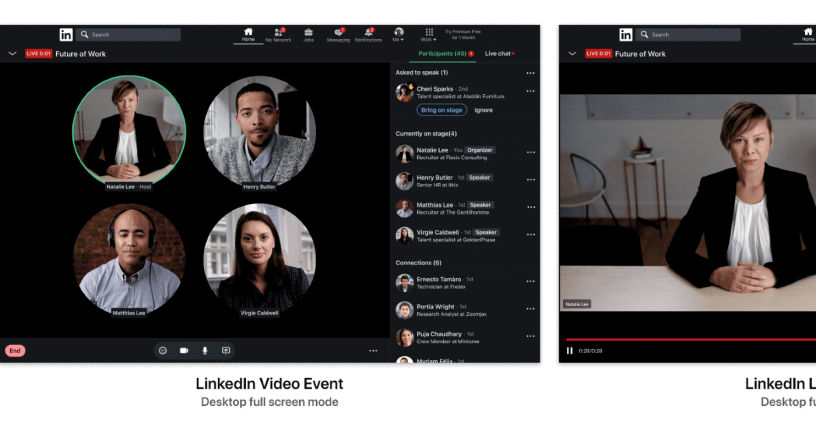Select Puja Chaudhary in the connections list
Image resolution: width=816 pixels, height=427 pixels.
click(465, 338)
